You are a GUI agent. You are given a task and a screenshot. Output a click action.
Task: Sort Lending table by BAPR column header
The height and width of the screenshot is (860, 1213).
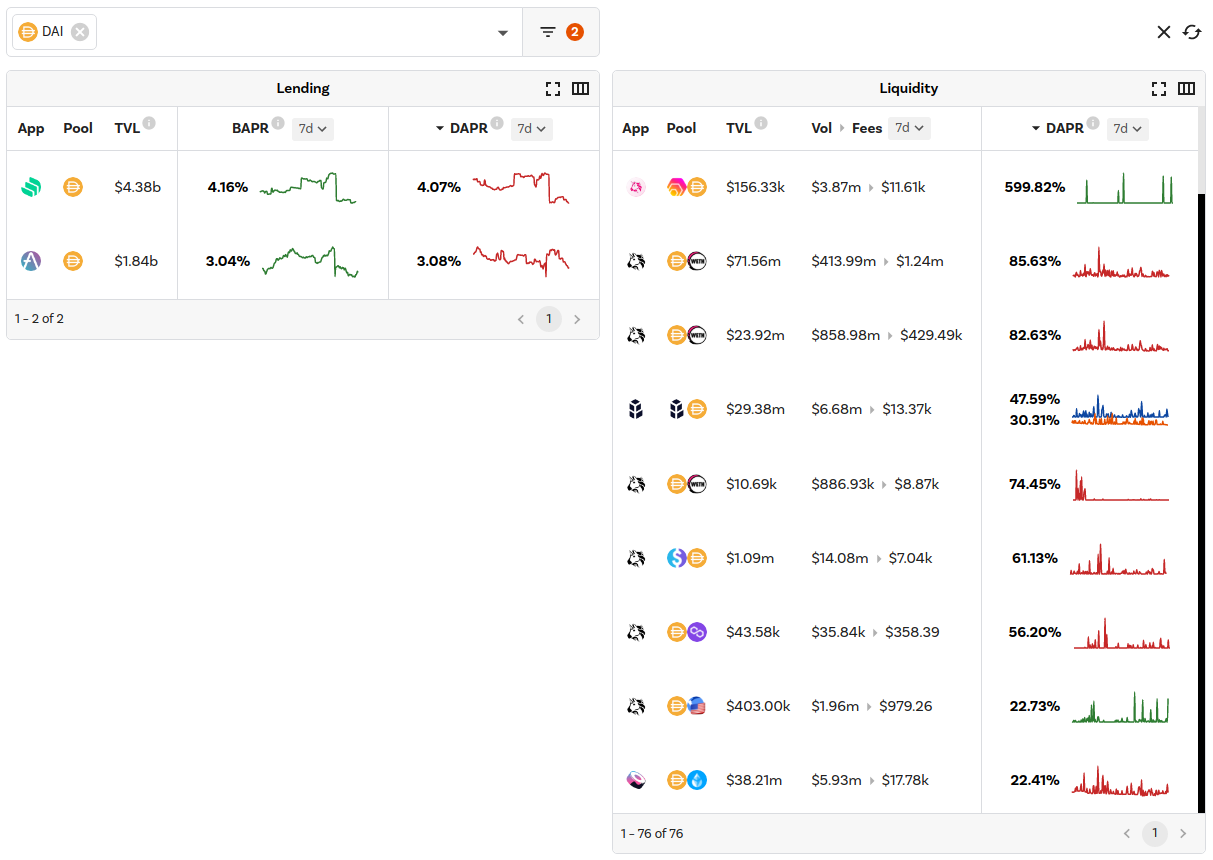251,128
